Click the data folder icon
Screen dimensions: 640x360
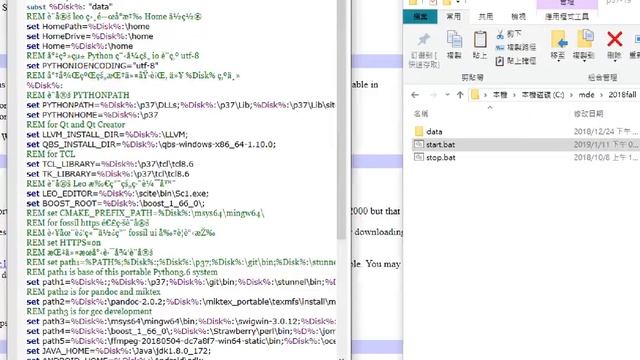click(419, 131)
